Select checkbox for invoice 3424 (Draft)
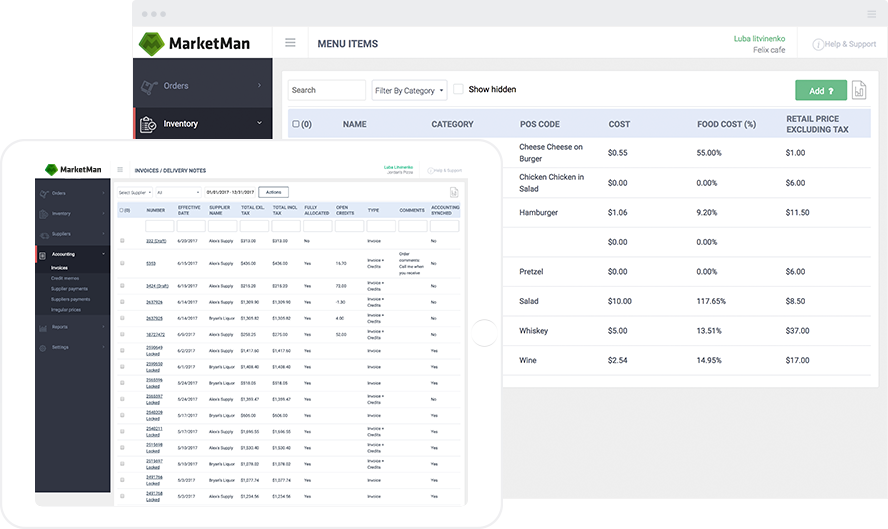Screen dimensions: 888x529 click(x=122, y=285)
